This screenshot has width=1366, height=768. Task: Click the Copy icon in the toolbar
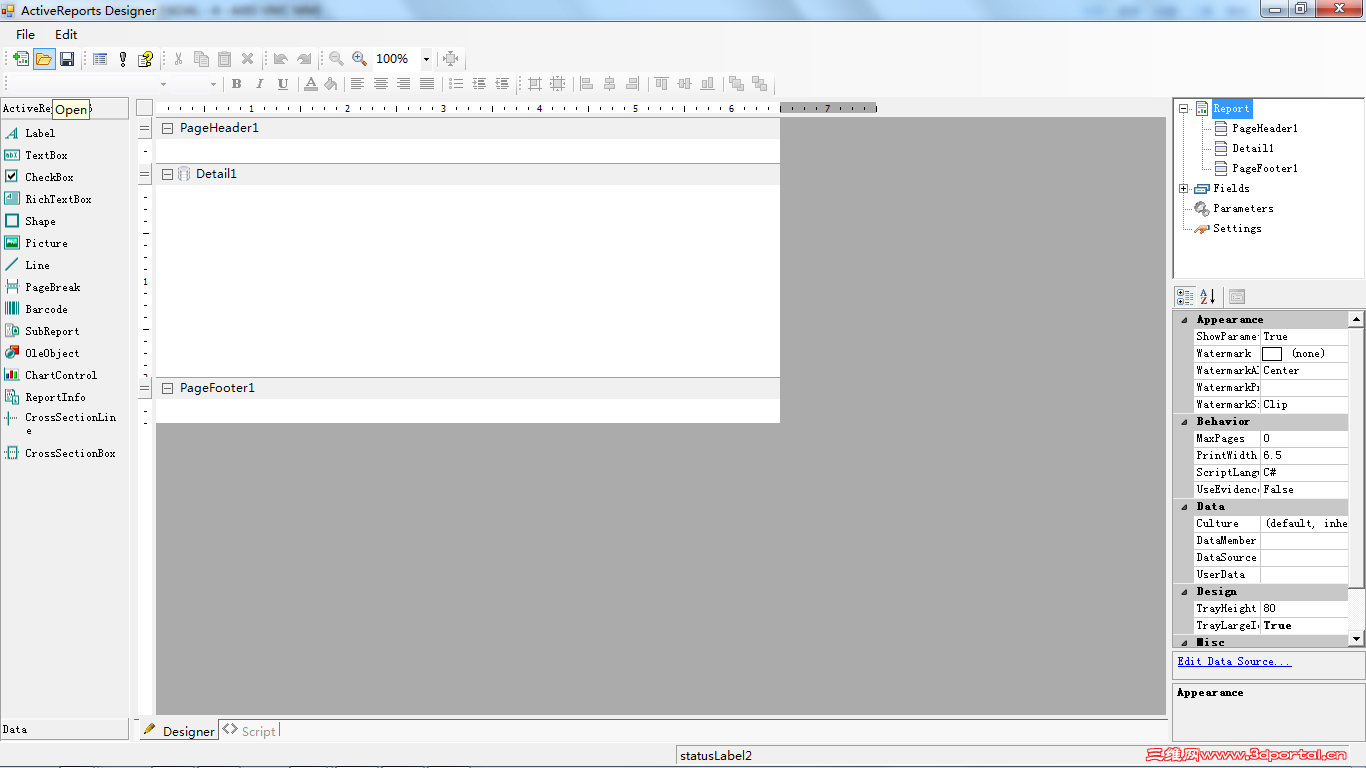point(201,59)
